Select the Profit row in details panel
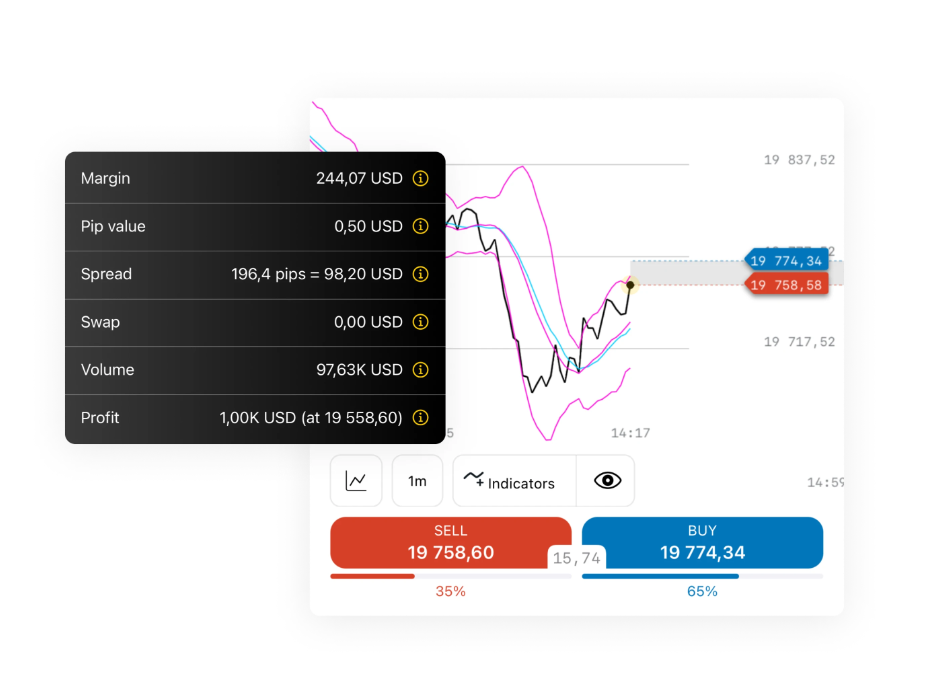 (x=255, y=418)
